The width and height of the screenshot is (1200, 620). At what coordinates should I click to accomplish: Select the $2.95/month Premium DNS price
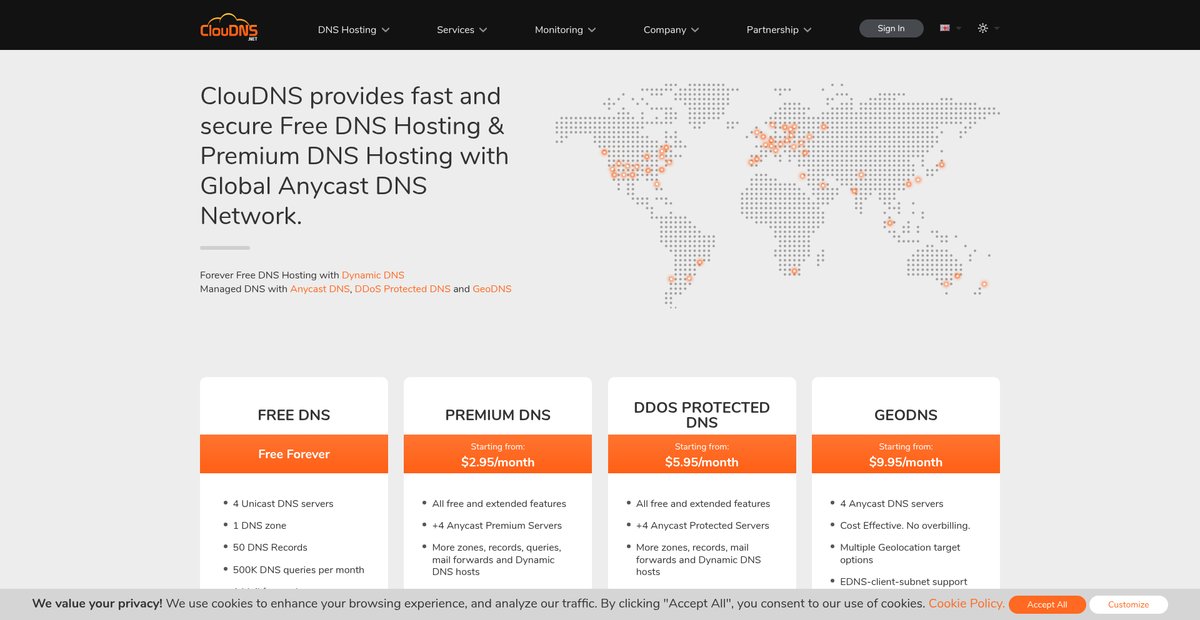pyautogui.click(x=498, y=462)
